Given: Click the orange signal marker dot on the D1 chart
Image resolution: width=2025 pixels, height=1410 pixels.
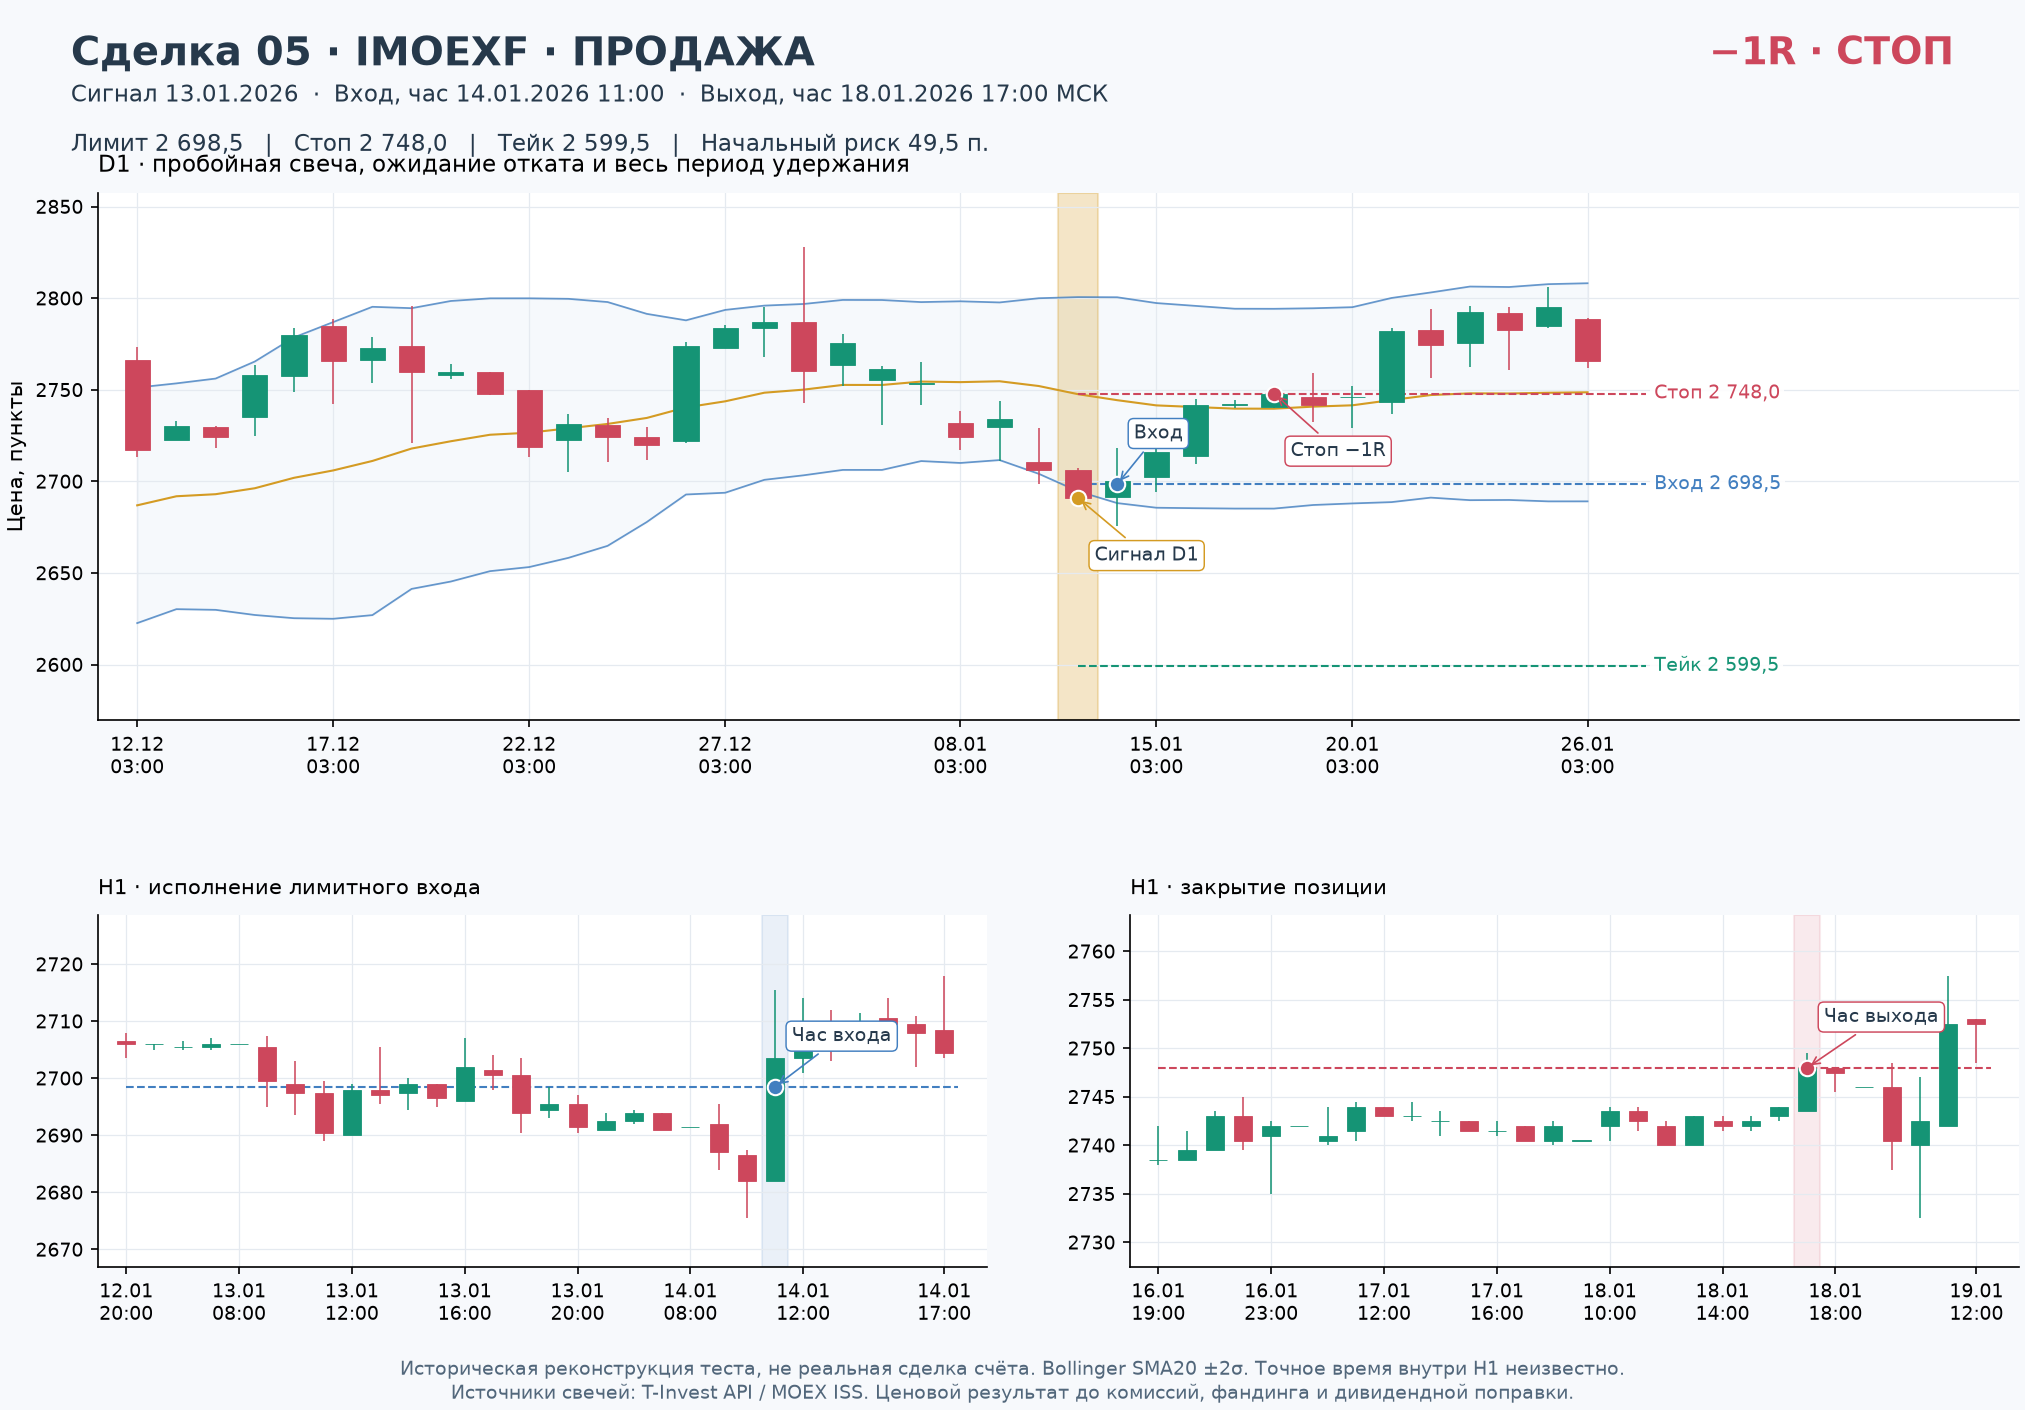Looking at the screenshot, I should click(x=1078, y=498).
